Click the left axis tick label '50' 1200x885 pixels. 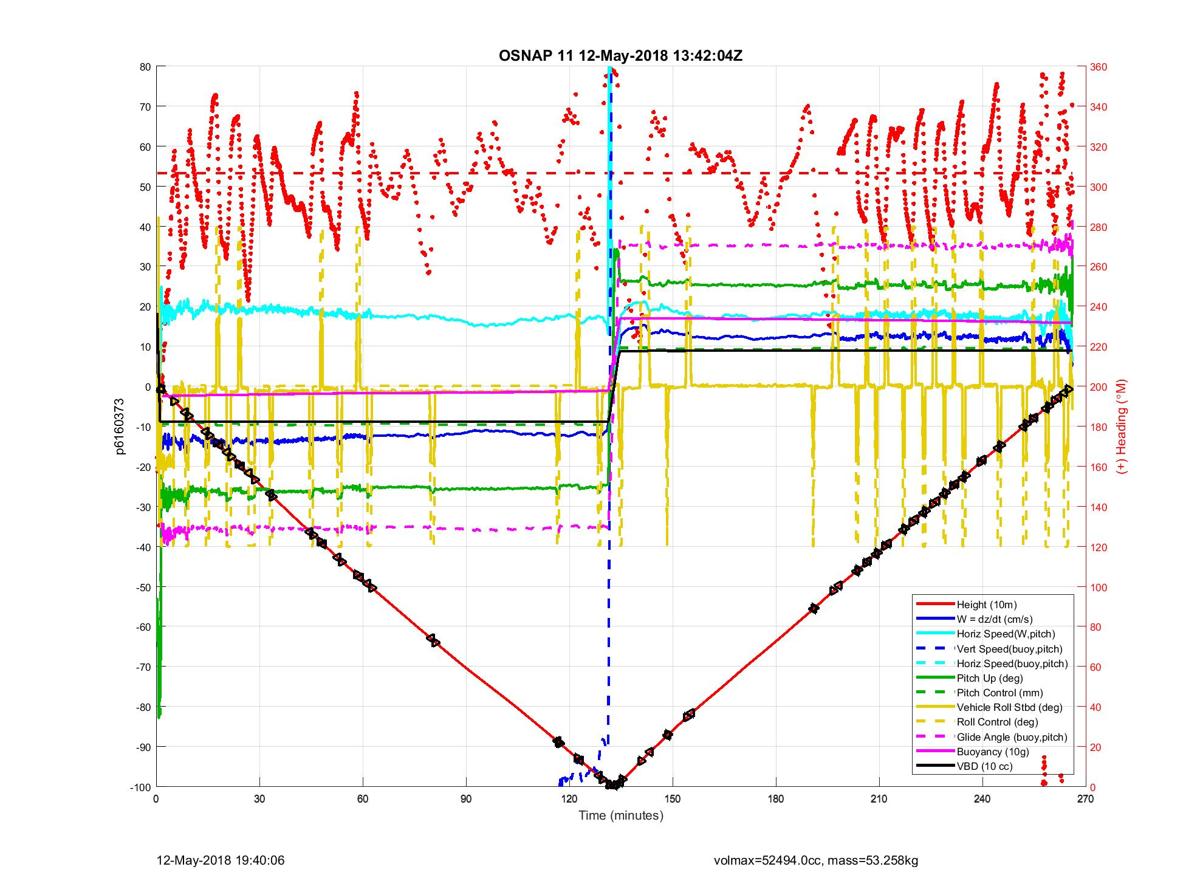(144, 187)
